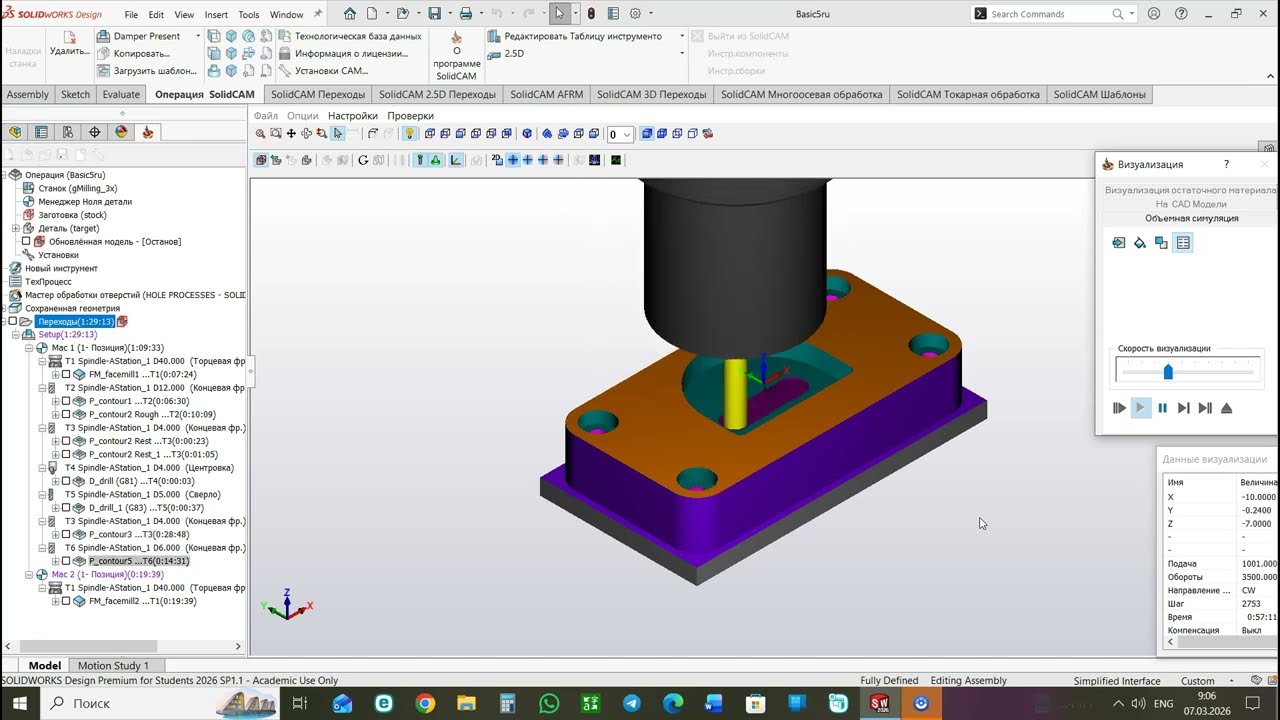Image resolution: width=1280 pixels, height=720 pixels.
Task: Select the arrow pointer tool in simulation toolbar
Action: click(338, 134)
